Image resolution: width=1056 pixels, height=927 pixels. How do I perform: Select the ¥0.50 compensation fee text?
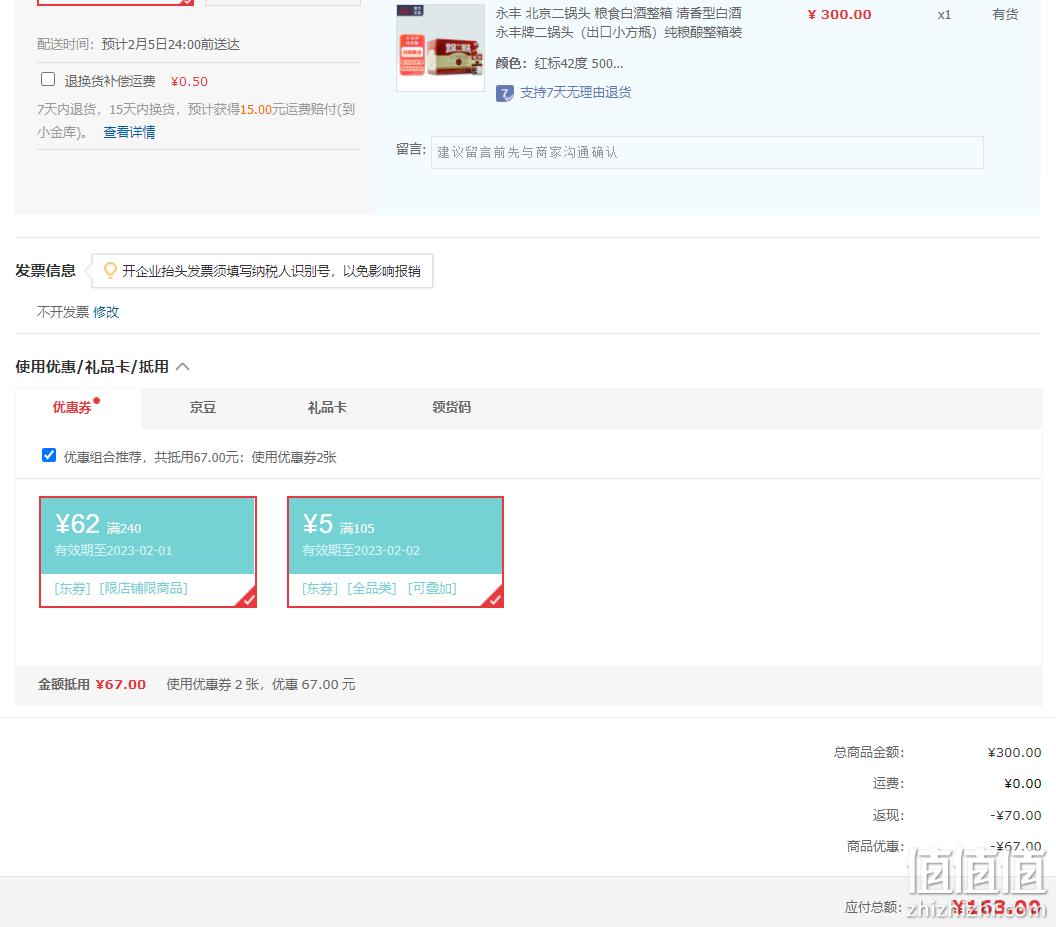click(189, 82)
